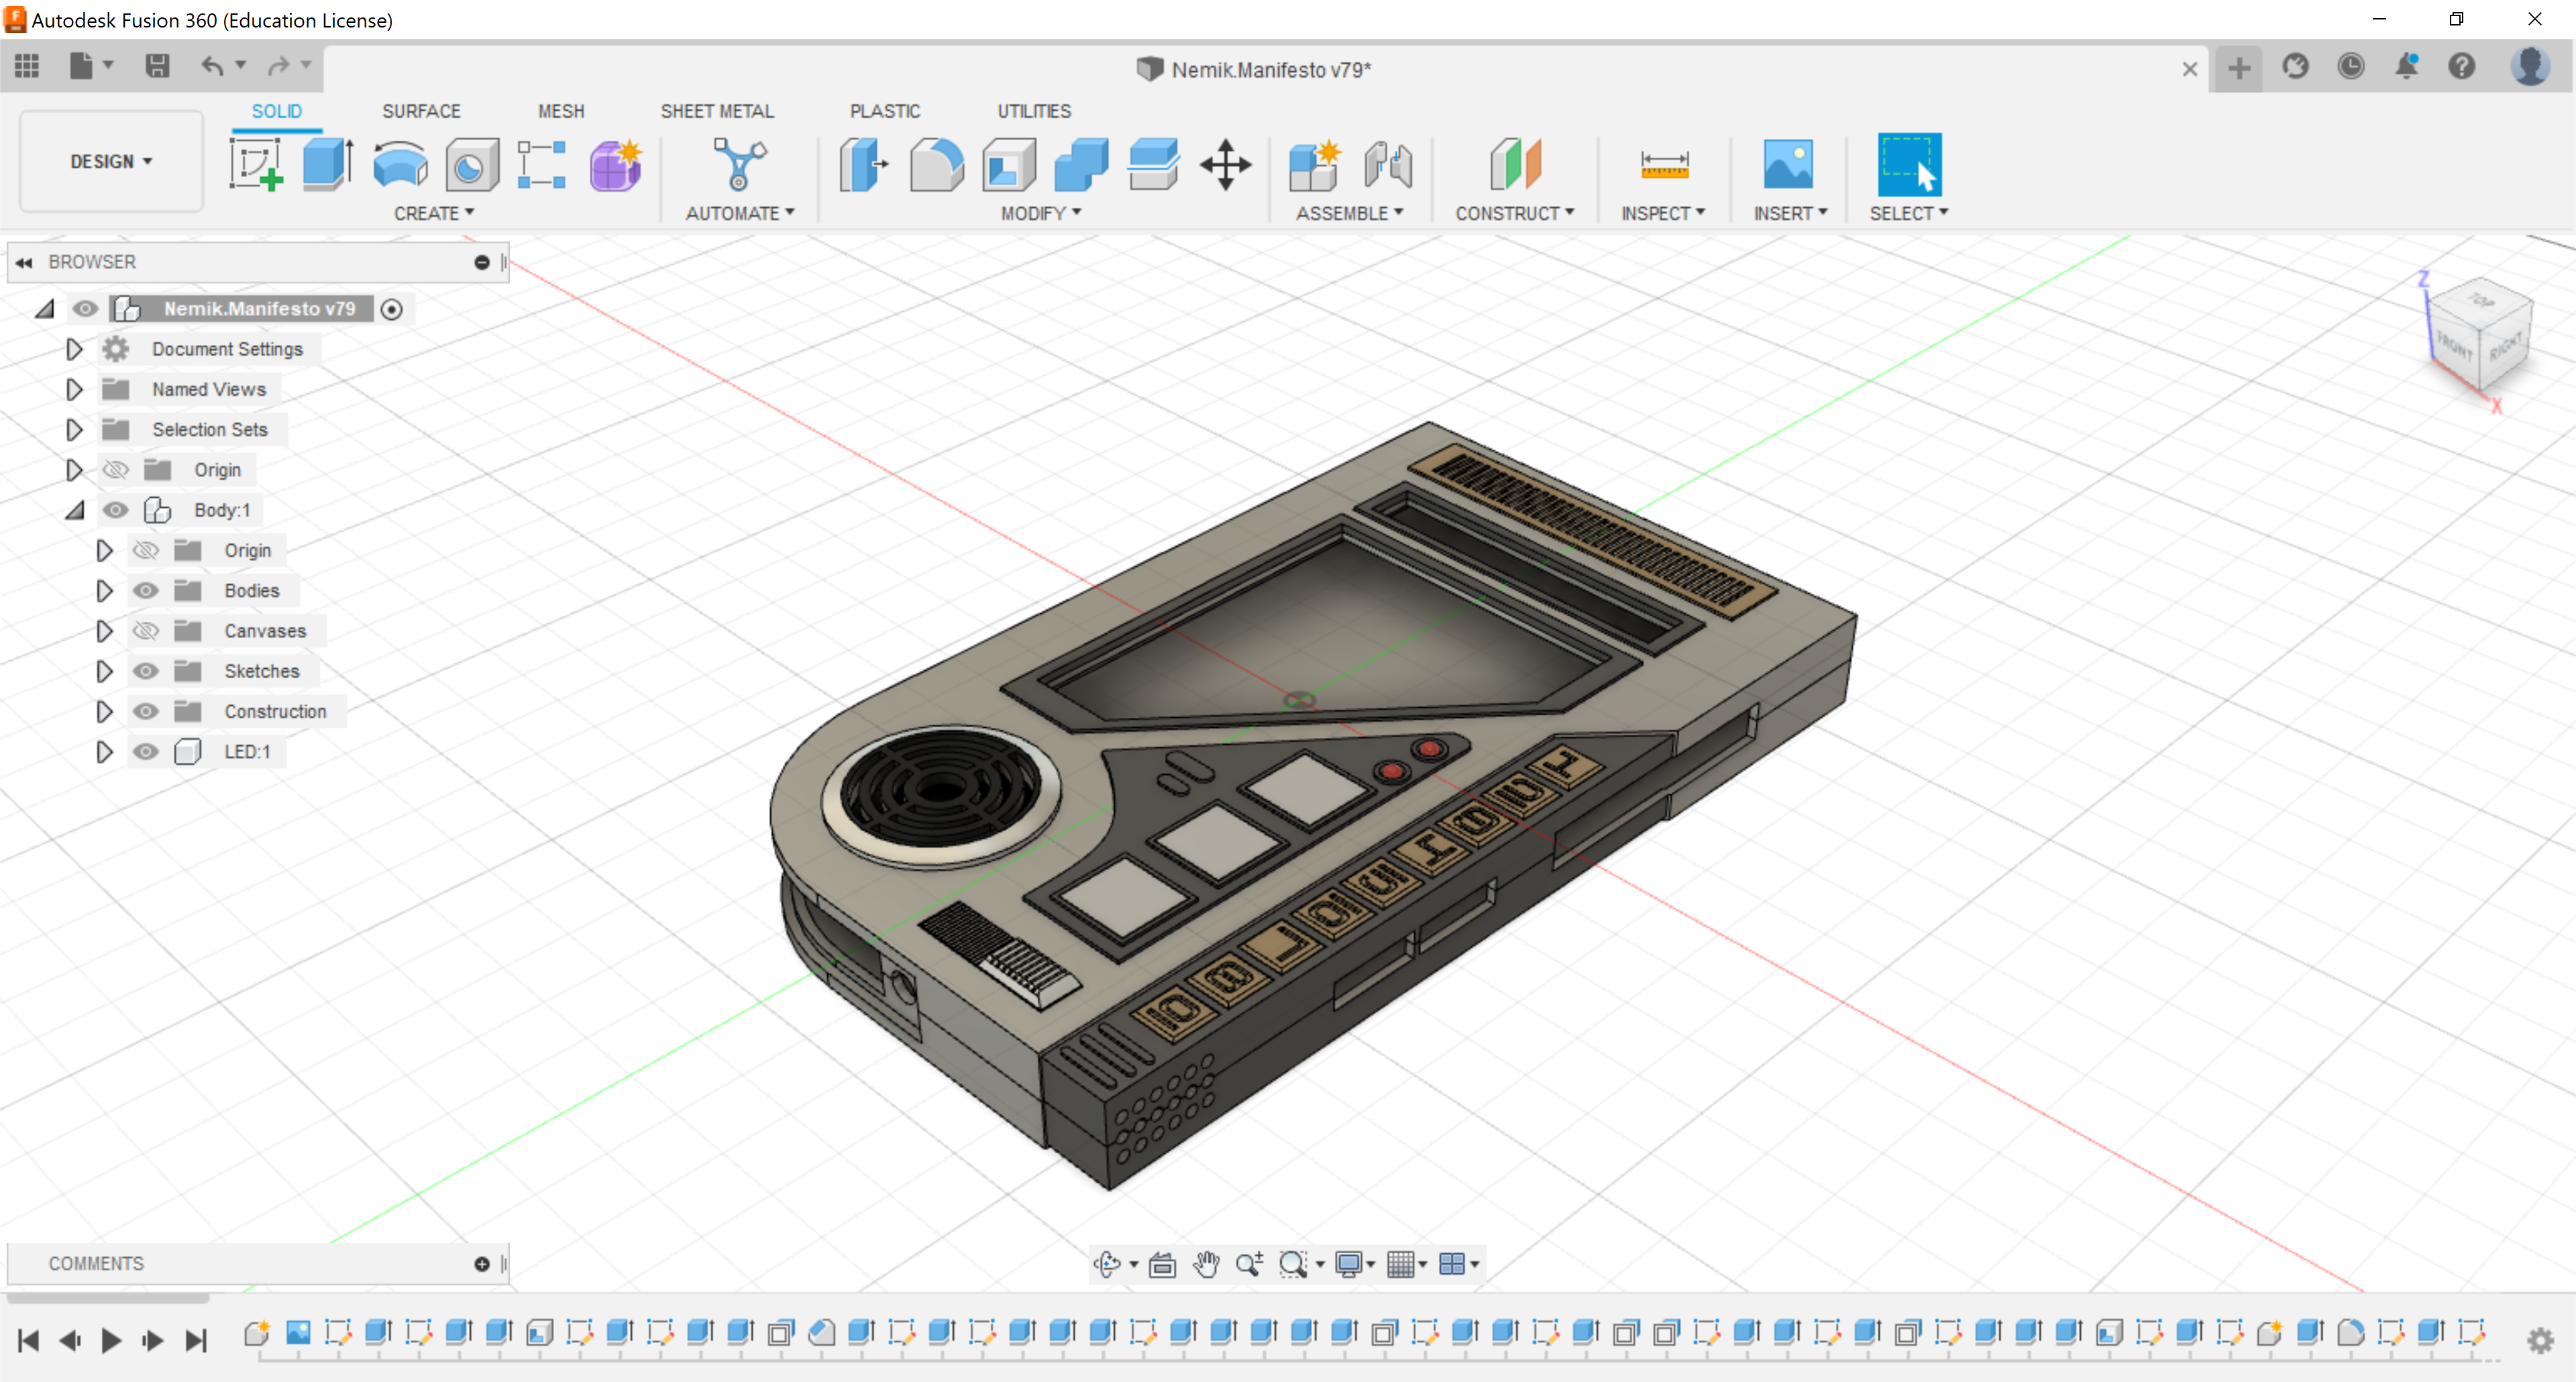2576x1382 pixels.
Task: Expand the Sketches folder
Action: point(104,671)
